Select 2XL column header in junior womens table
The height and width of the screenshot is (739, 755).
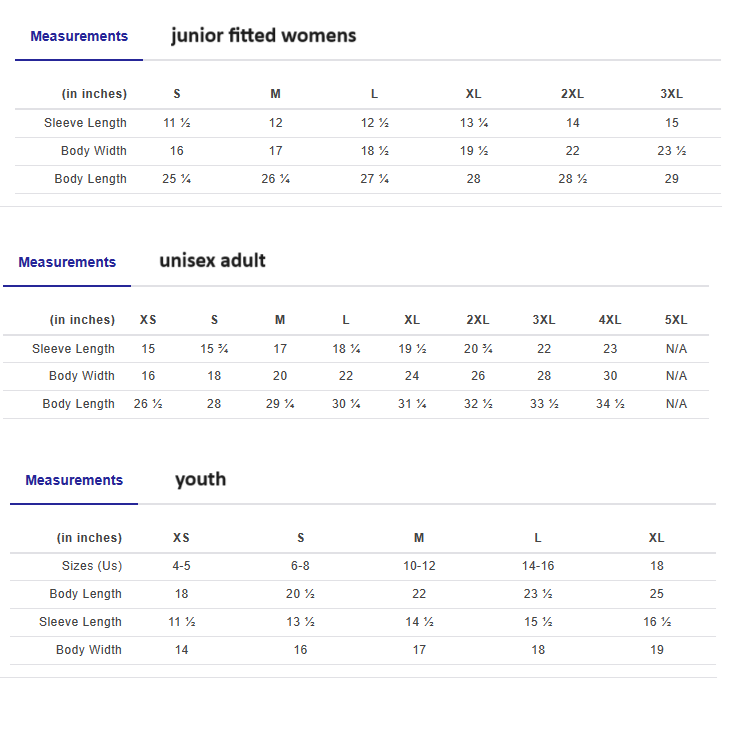click(572, 94)
